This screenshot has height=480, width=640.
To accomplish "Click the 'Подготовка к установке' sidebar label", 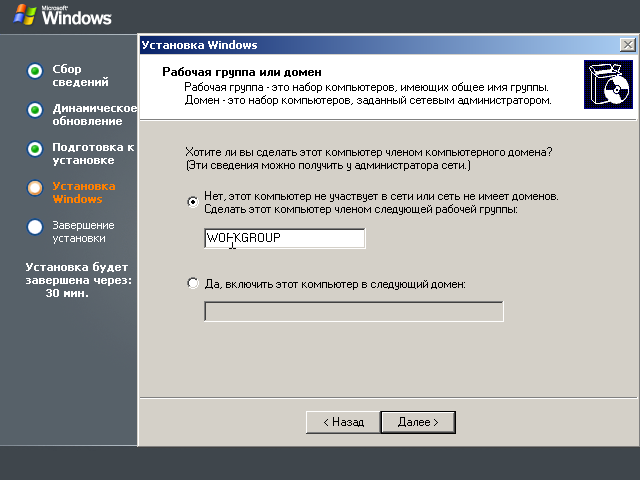I will [x=93, y=153].
